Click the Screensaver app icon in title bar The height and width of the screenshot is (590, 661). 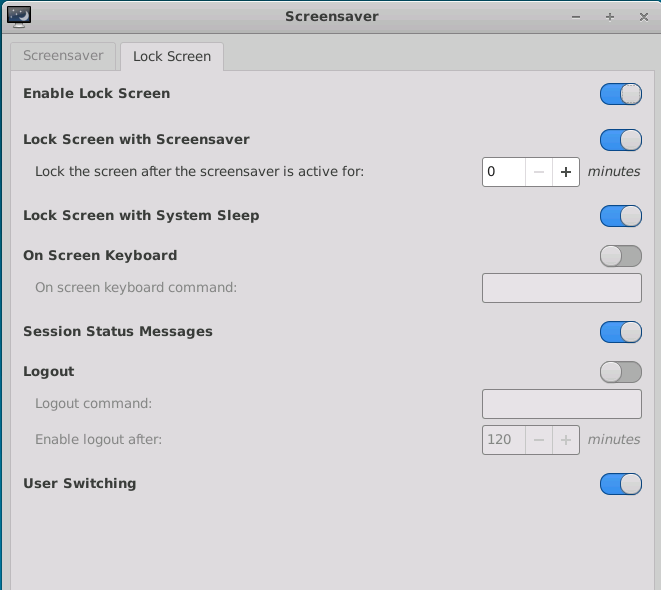18,16
